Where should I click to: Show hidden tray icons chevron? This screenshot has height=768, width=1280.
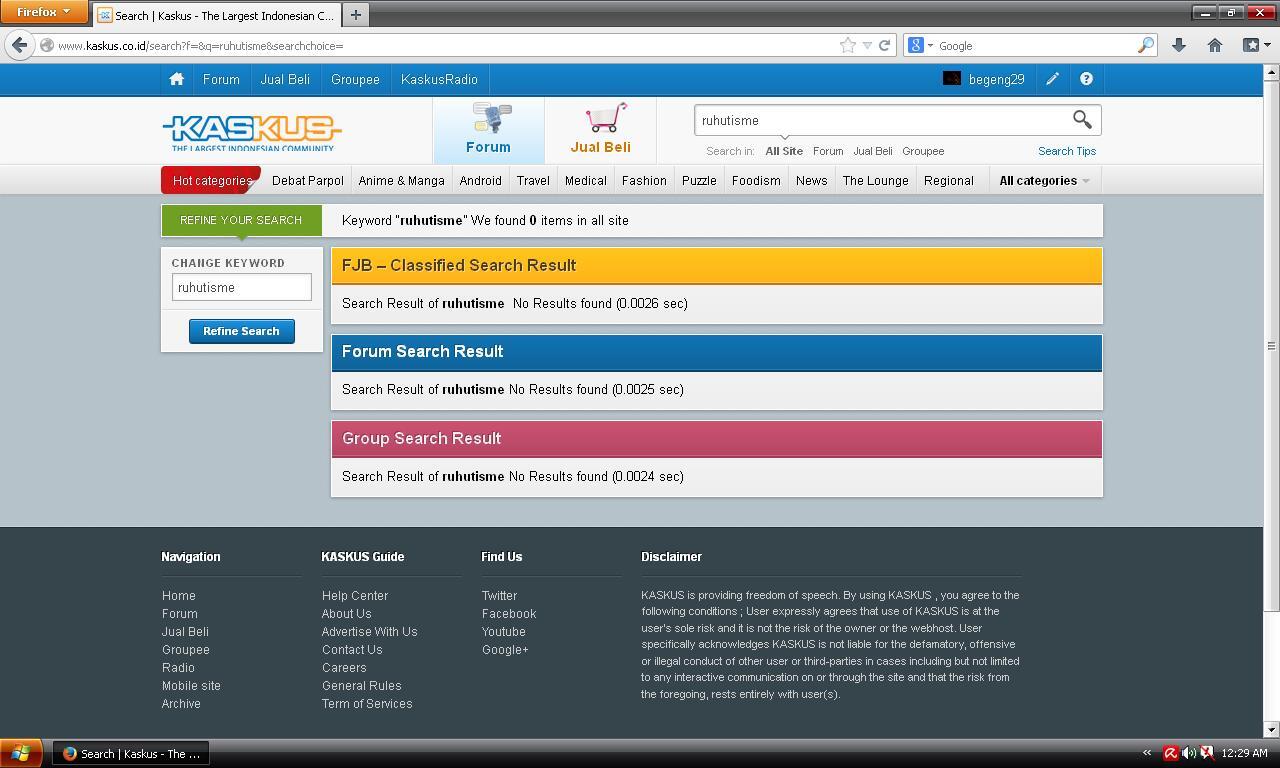click(1147, 753)
